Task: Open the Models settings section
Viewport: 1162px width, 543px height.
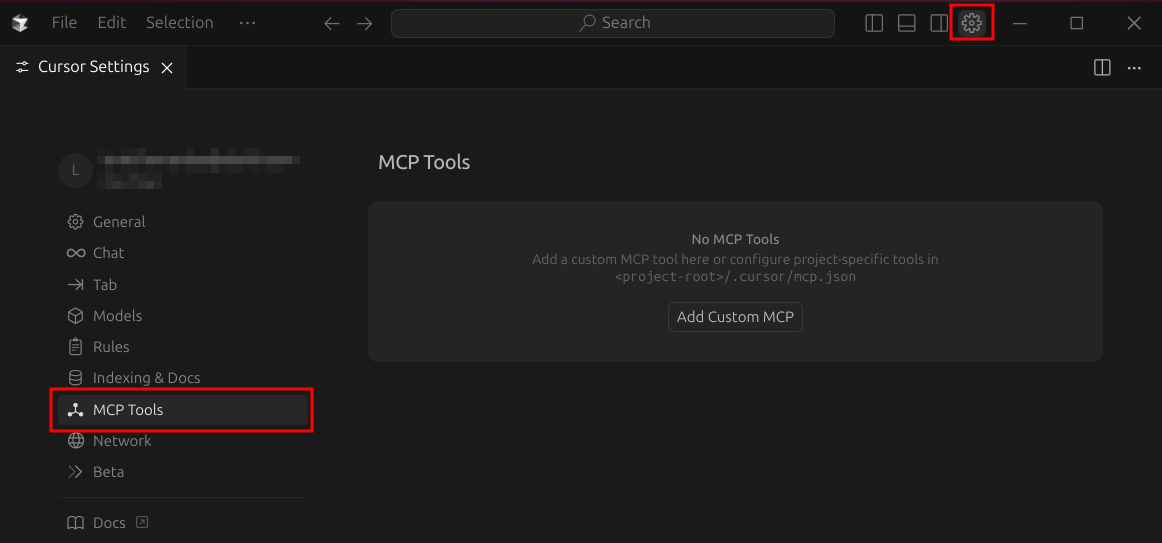Action: (117, 316)
